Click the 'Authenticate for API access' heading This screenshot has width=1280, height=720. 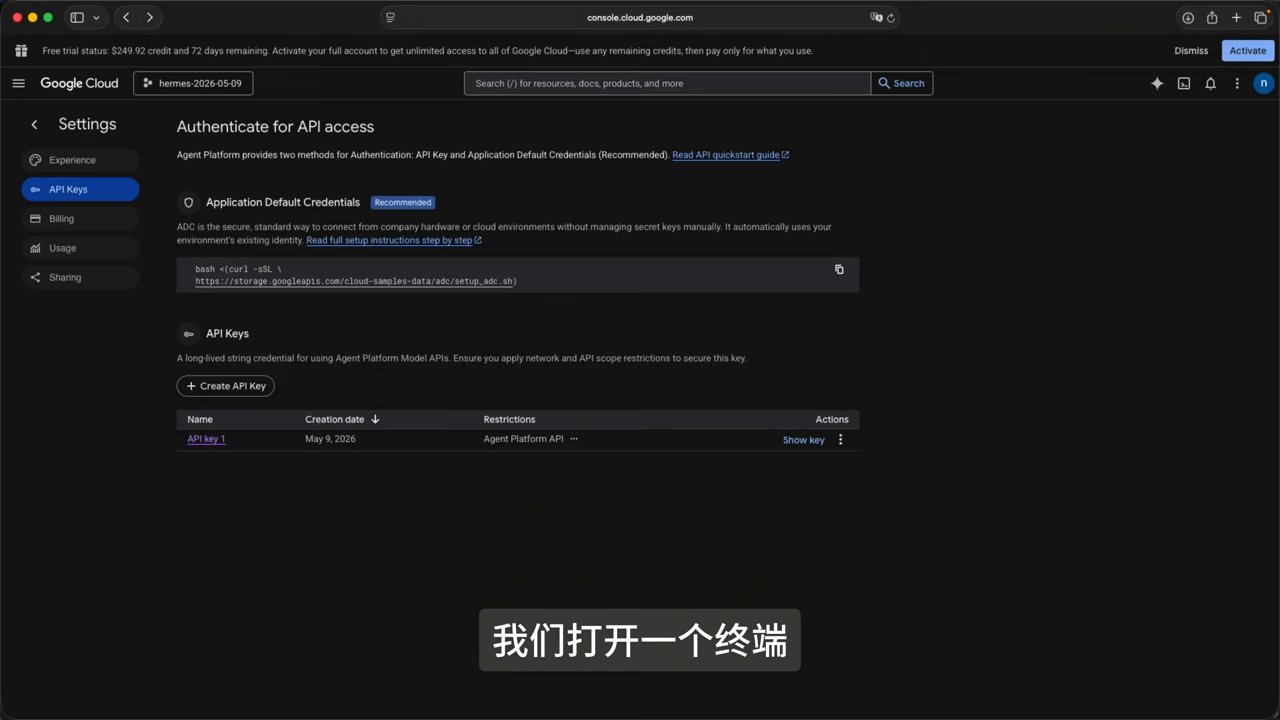(x=275, y=127)
